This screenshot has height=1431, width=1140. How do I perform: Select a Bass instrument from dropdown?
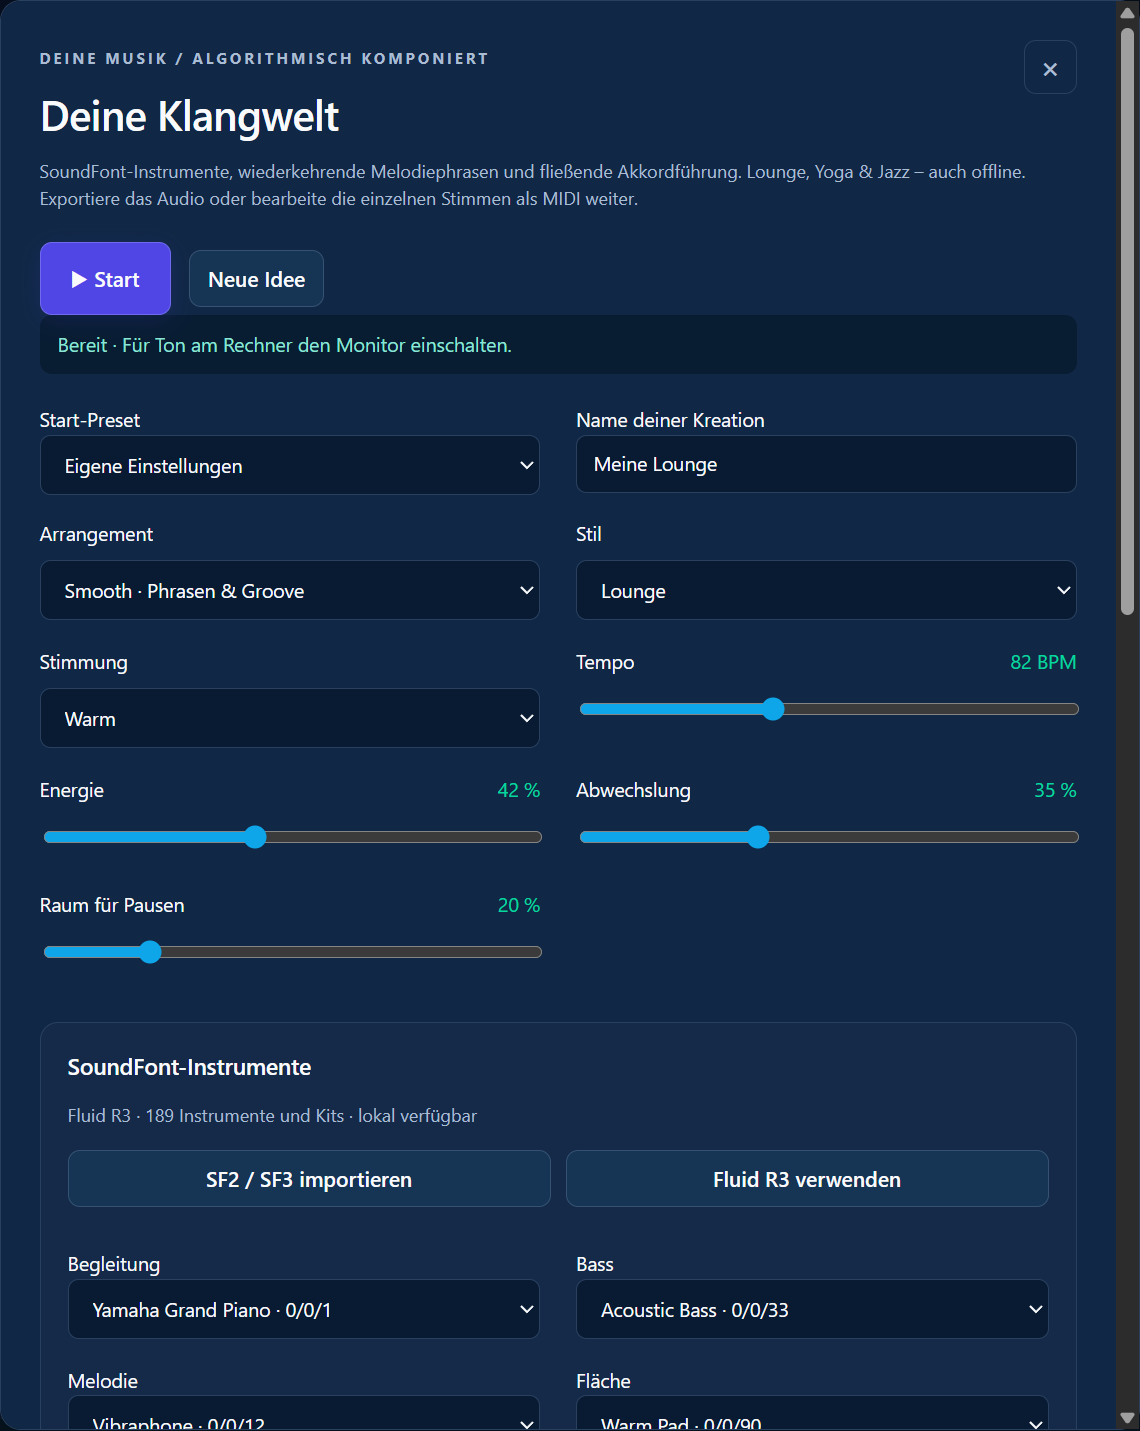coord(812,1309)
